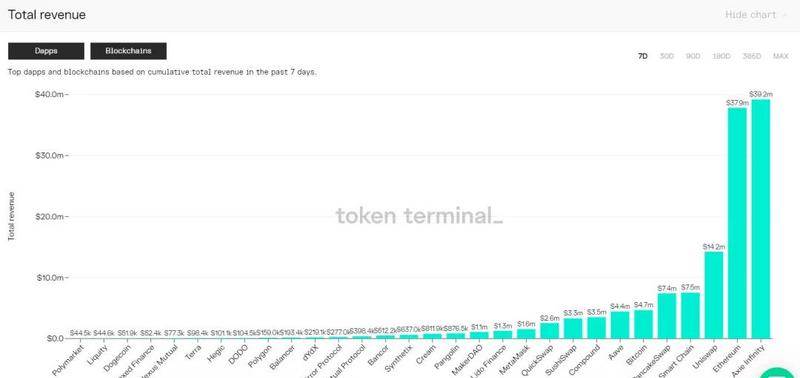The image size is (800, 378).
Task: Open the green chat widget icon
Action: click(781, 374)
